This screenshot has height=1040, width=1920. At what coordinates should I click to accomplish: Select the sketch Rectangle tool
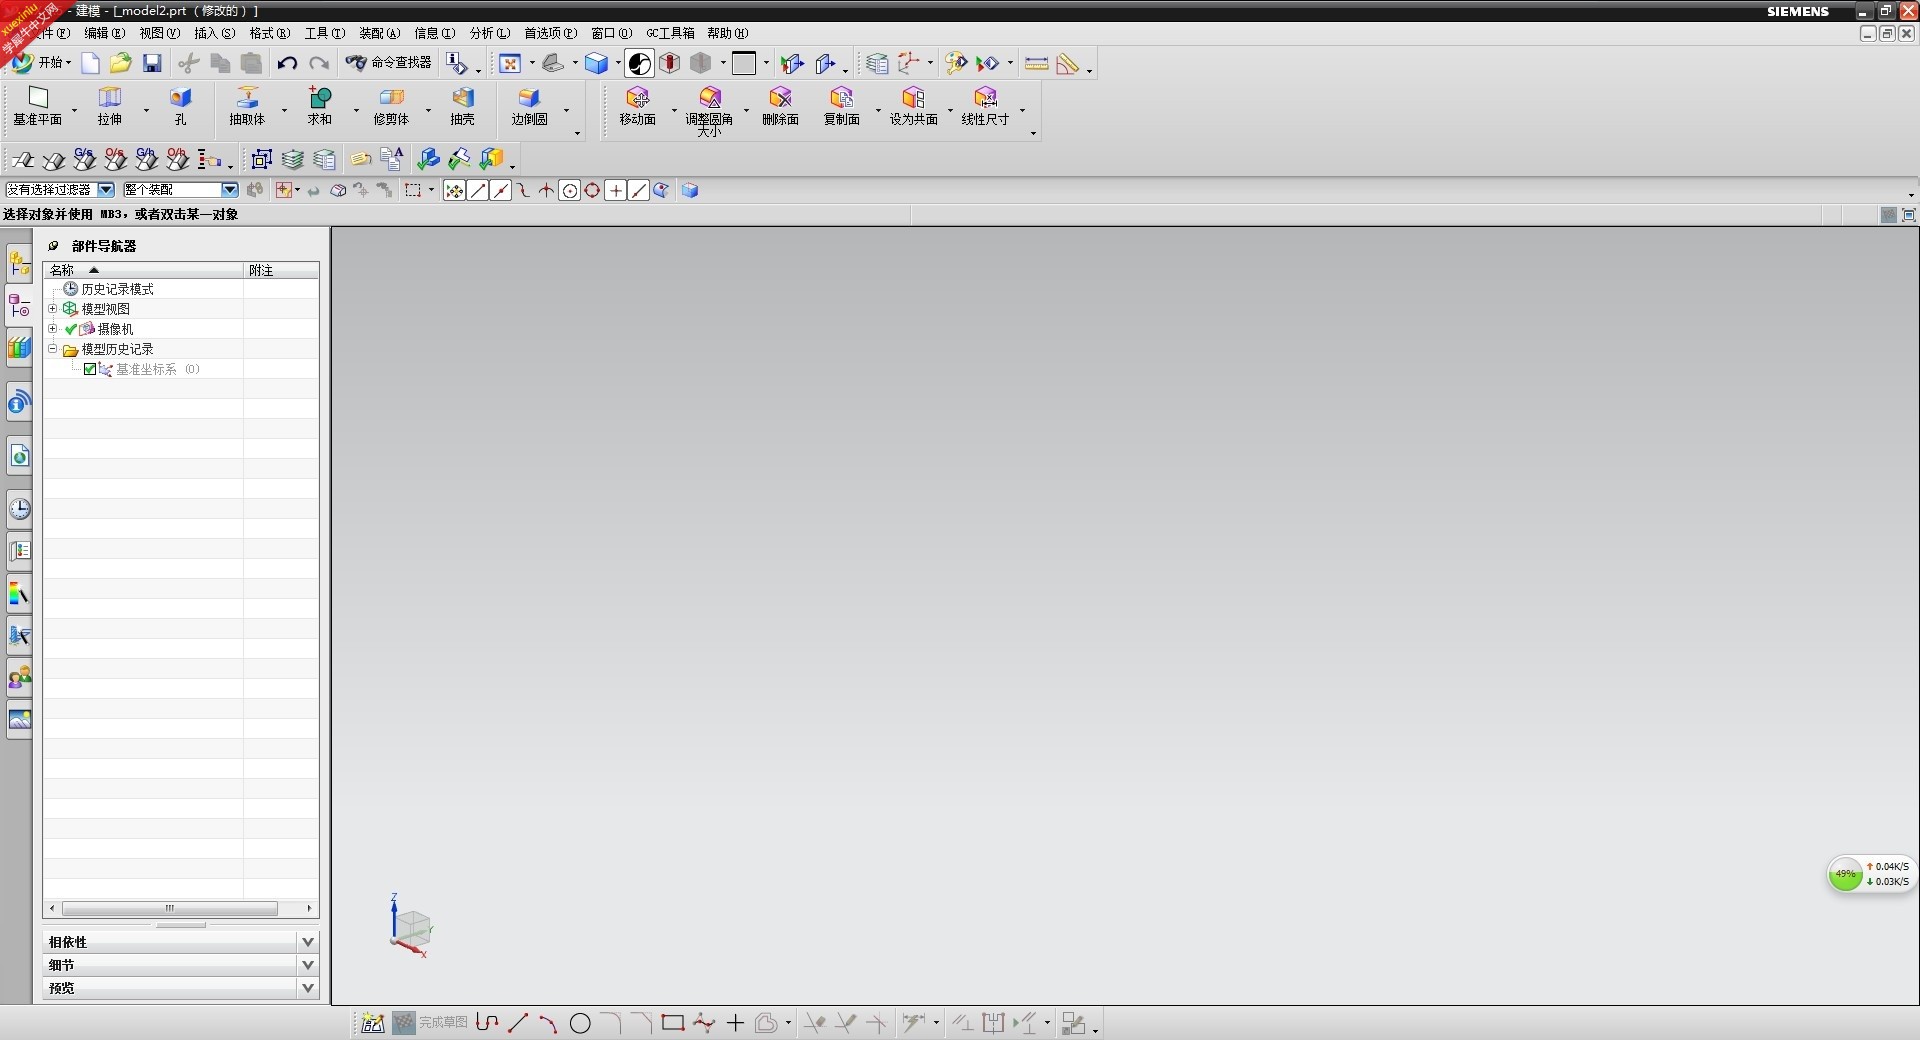(x=673, y=1022)
